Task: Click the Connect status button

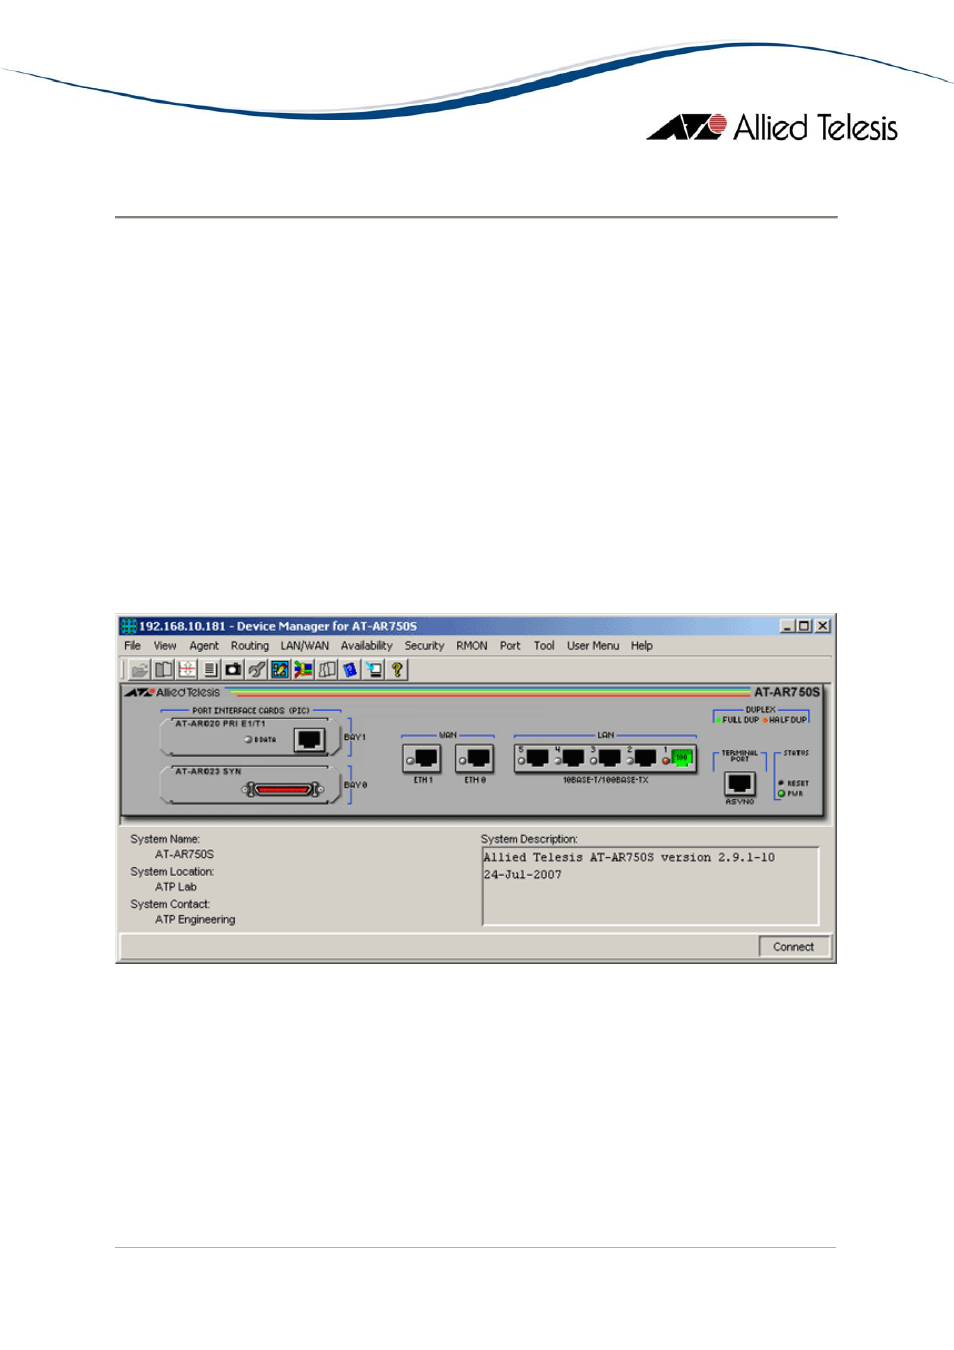Action: click(x=794, y=947)
